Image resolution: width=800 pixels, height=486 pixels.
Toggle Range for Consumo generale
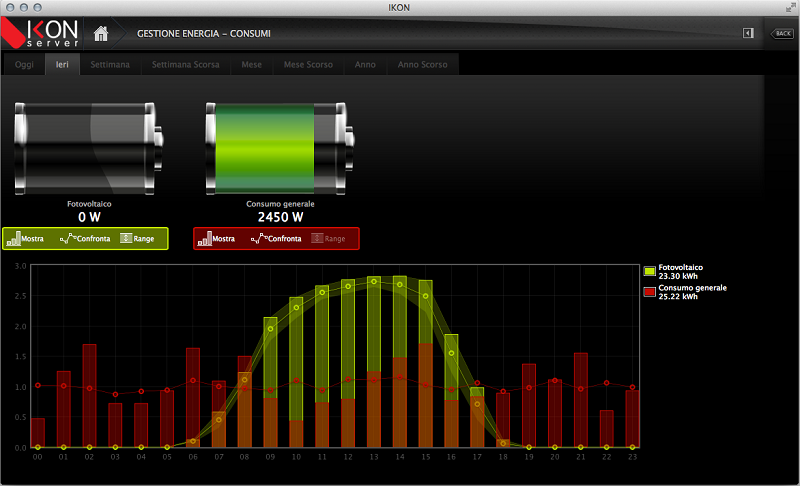tap(328, 238)
